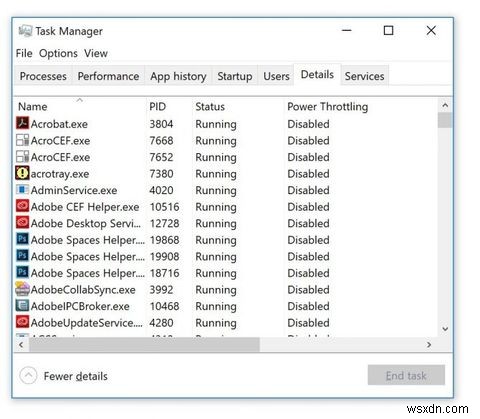Click the Task Manager title bar icon
Image resolution: width=480 pixels, height=419 pixels.
25,31
